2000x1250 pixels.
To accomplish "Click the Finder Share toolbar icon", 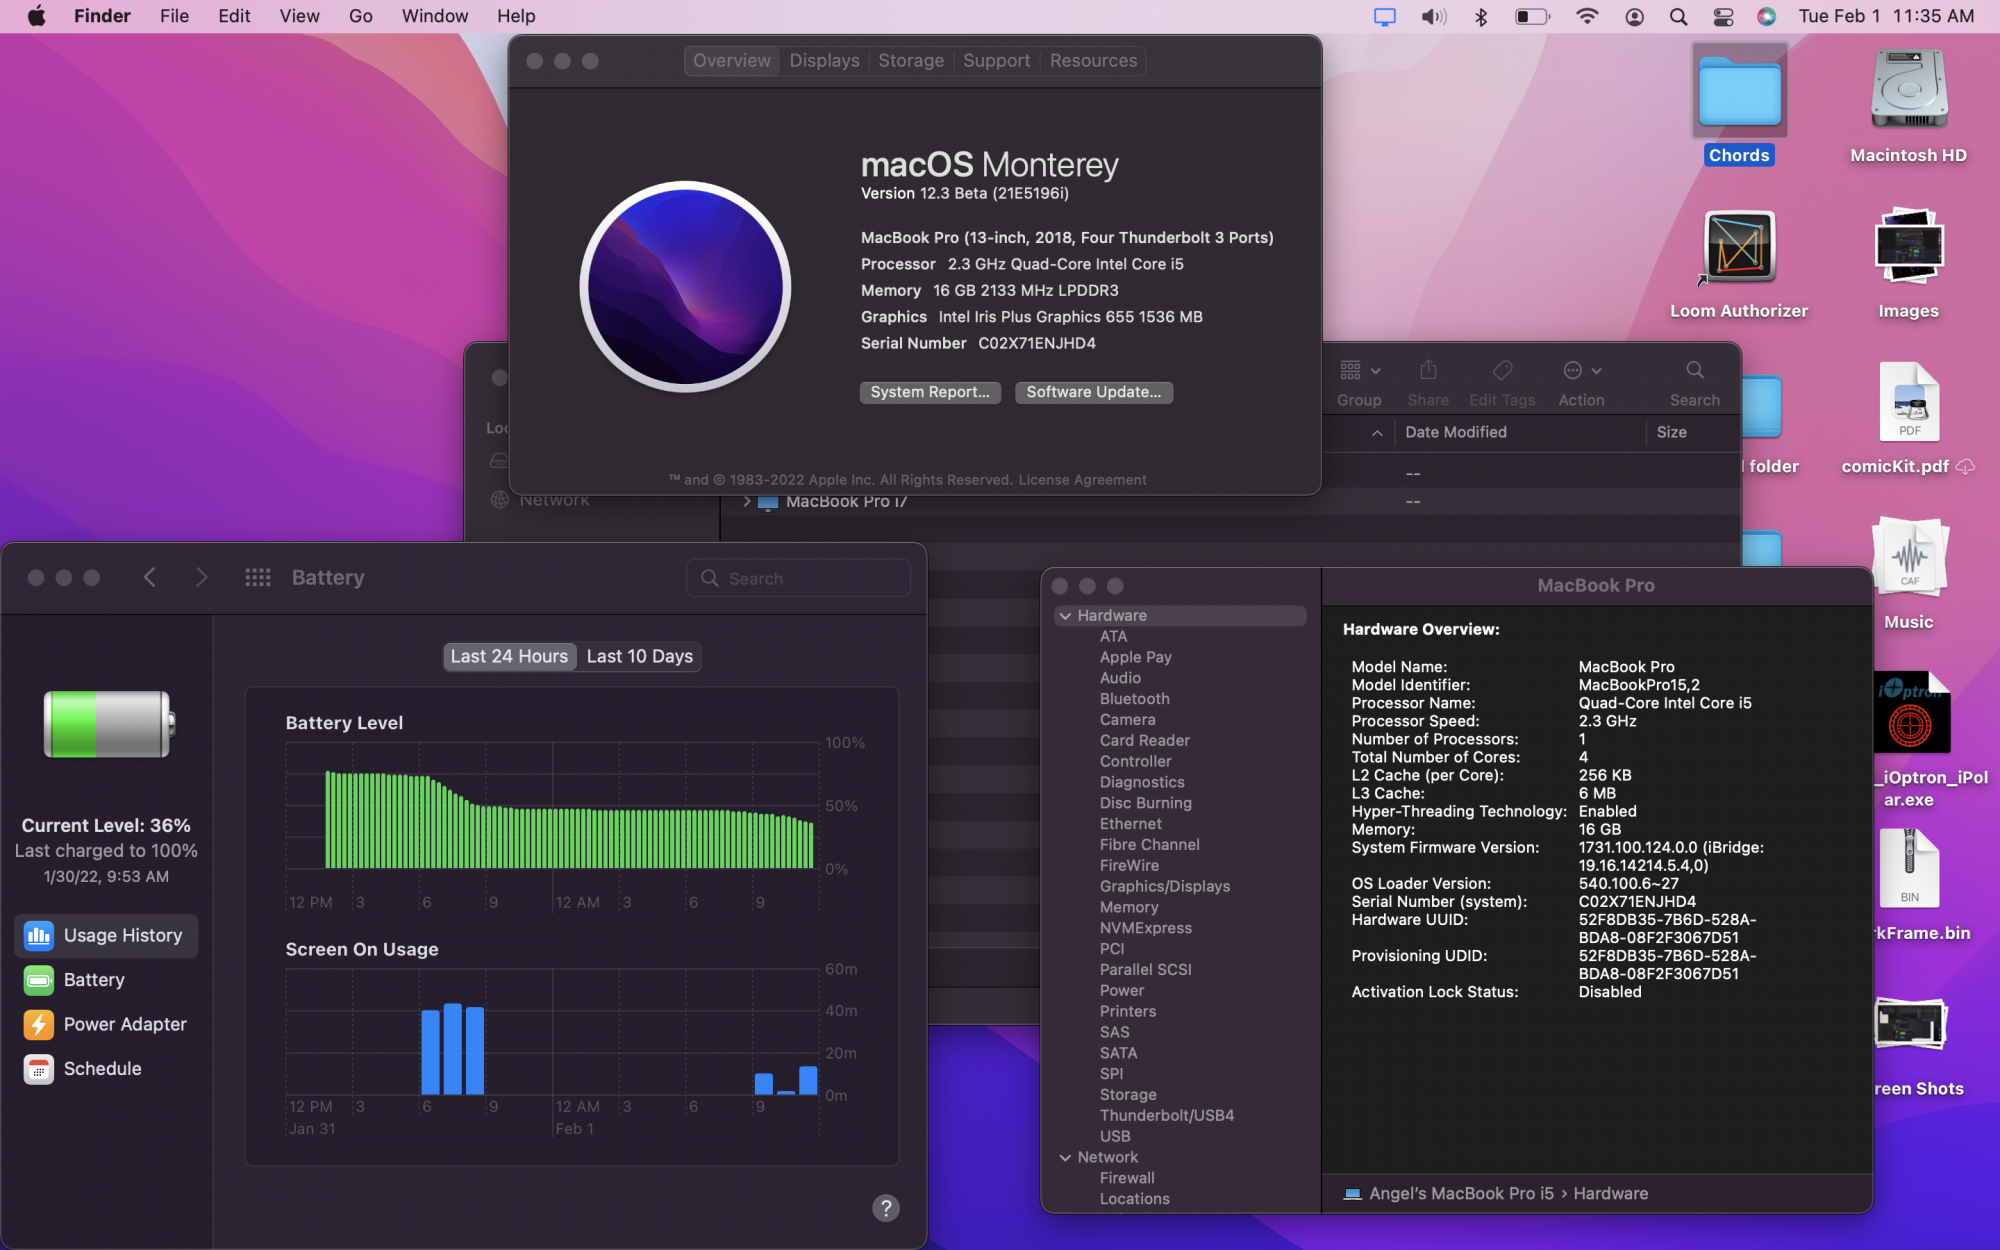I will click(x=1428, y=371).
